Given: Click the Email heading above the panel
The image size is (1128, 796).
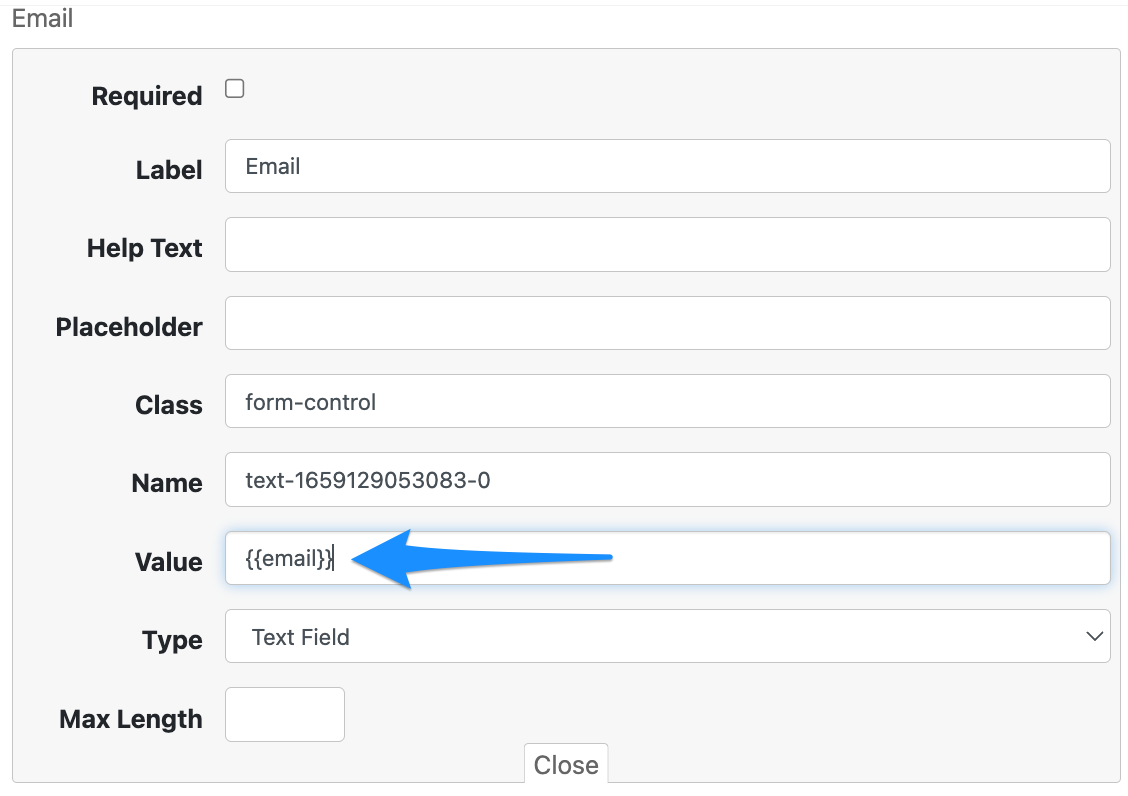Looking at the screenshot, I should click(x=42, y=18).
